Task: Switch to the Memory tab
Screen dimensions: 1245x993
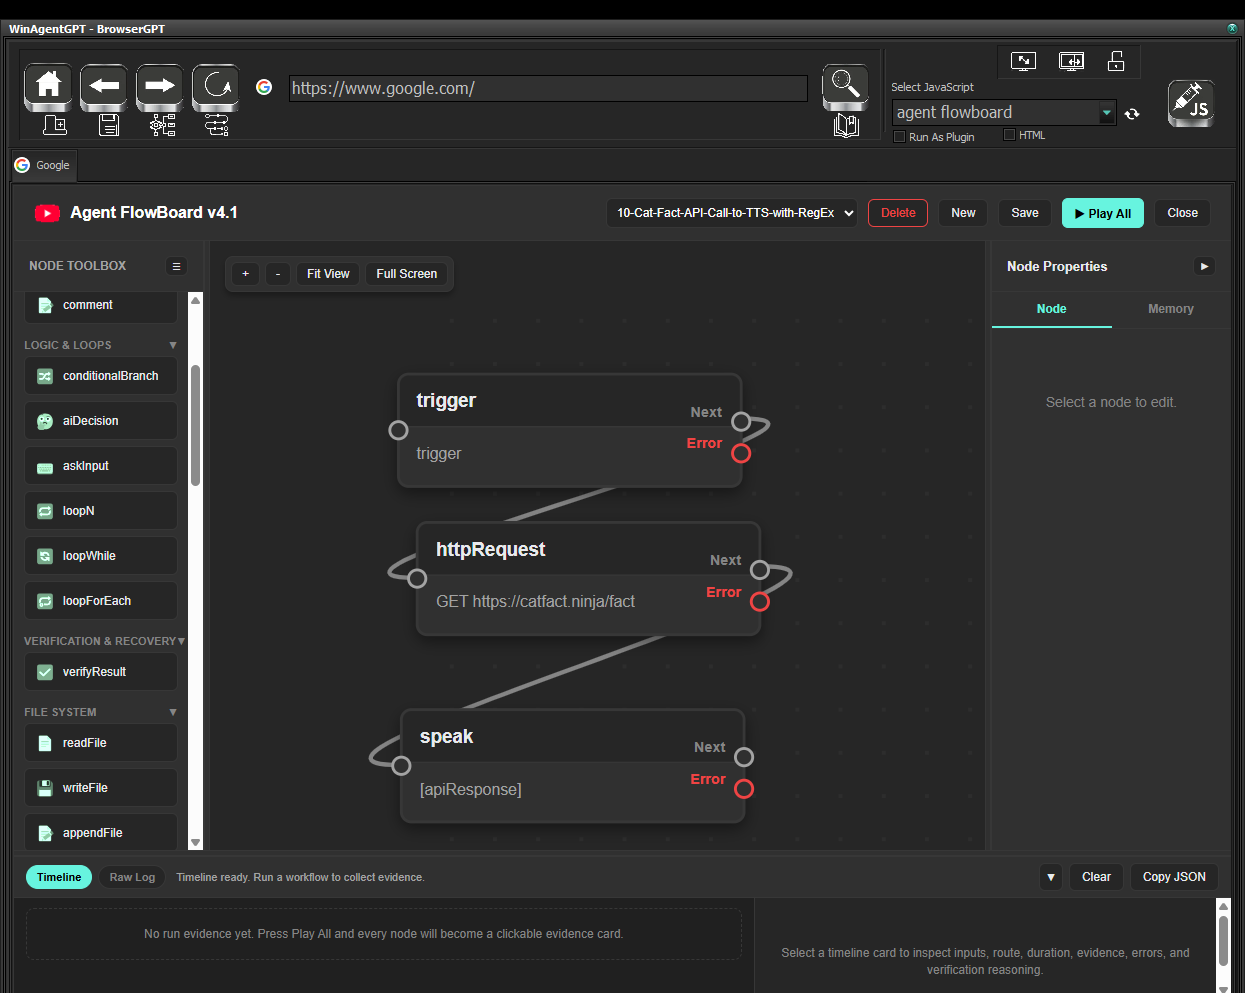Action: (1171, 309)
